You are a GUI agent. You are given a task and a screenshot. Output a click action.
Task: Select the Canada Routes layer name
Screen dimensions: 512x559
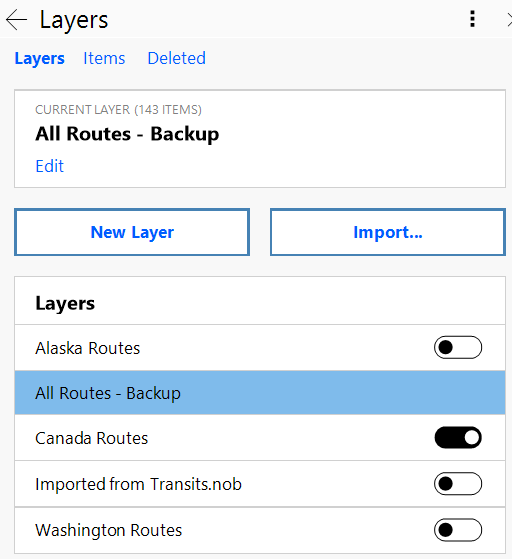pyautogui.click(x=92, y=438)
